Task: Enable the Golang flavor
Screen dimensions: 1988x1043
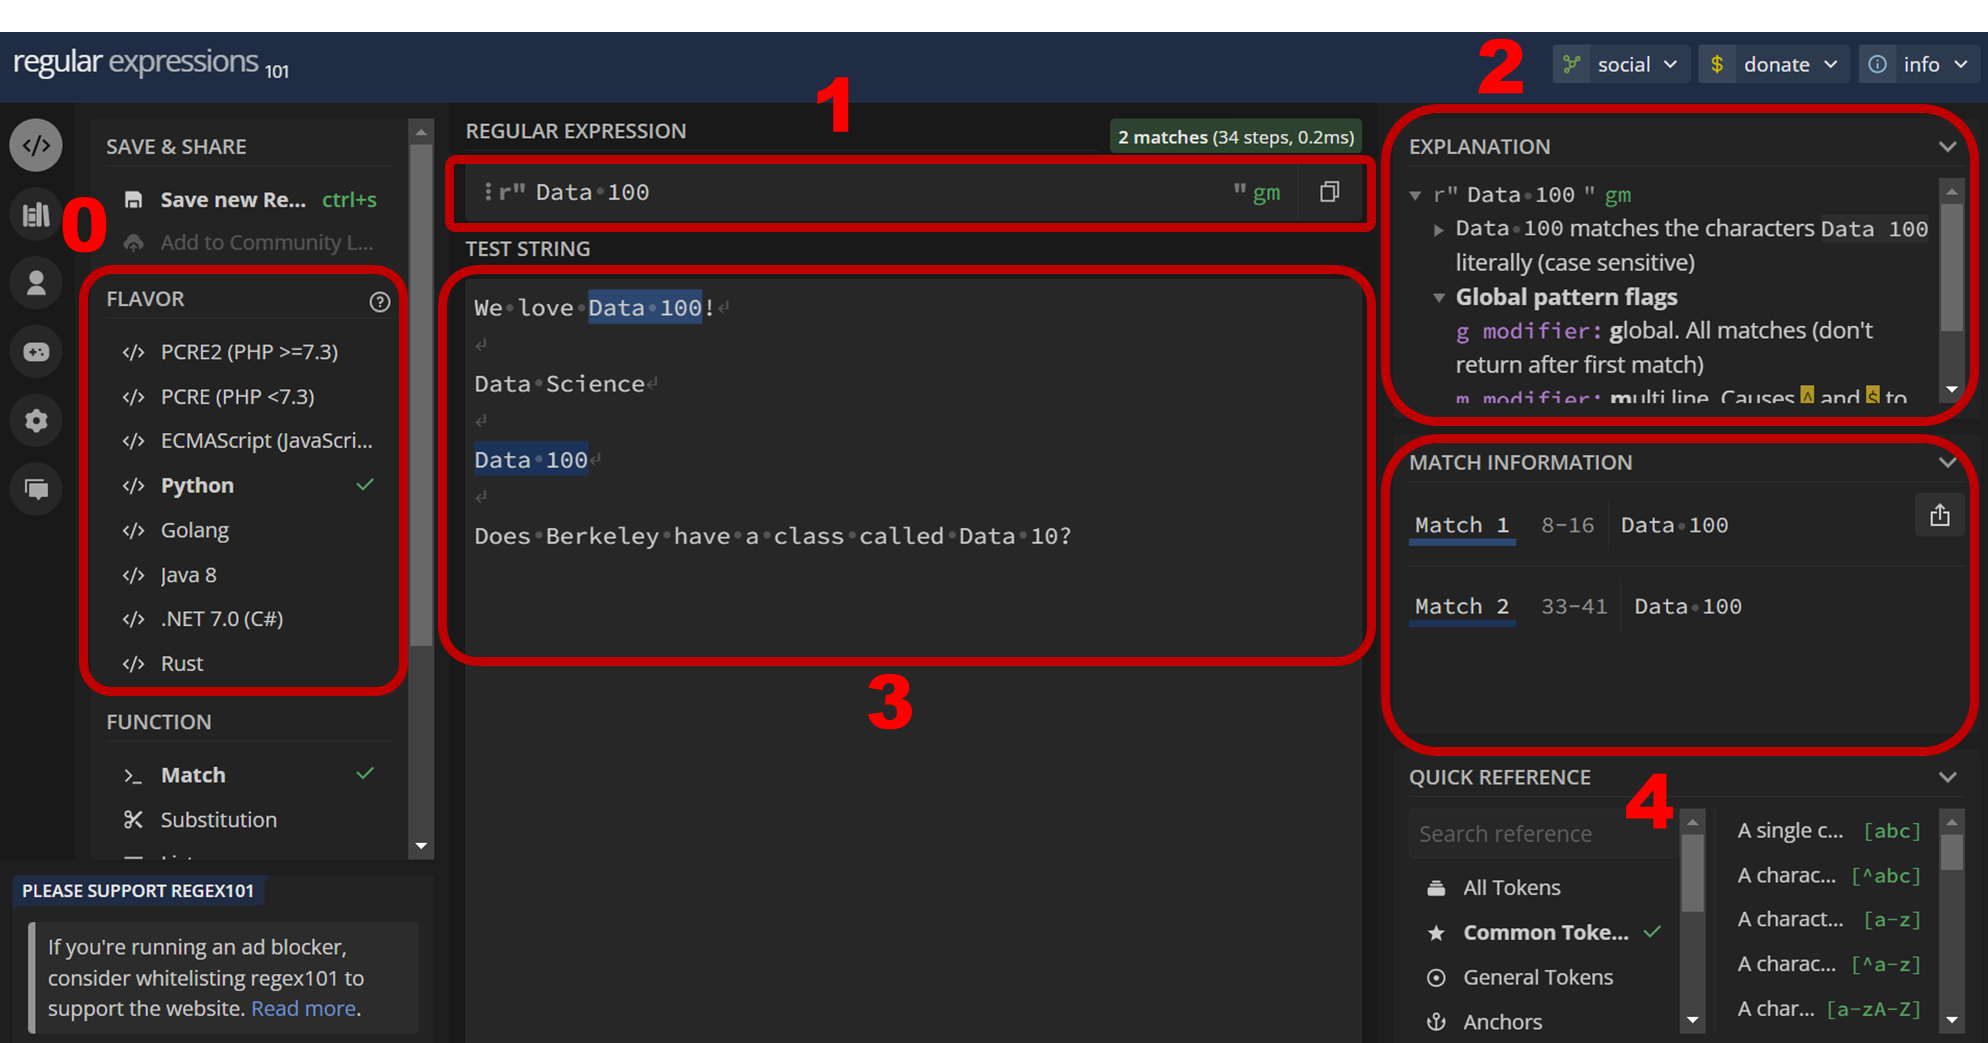Action: 195,530
